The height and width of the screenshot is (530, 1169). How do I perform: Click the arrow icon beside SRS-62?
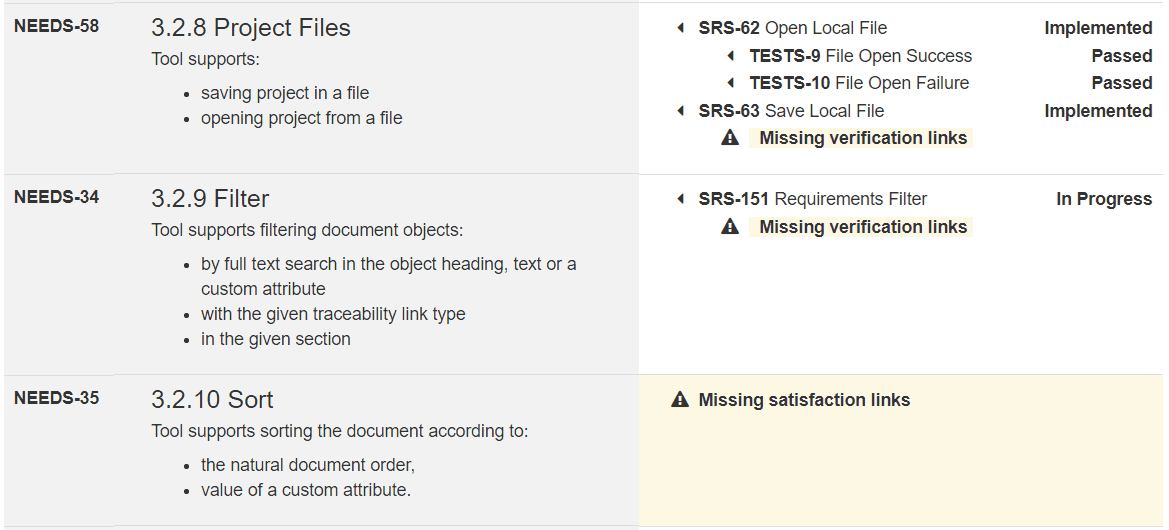[681, 28]
